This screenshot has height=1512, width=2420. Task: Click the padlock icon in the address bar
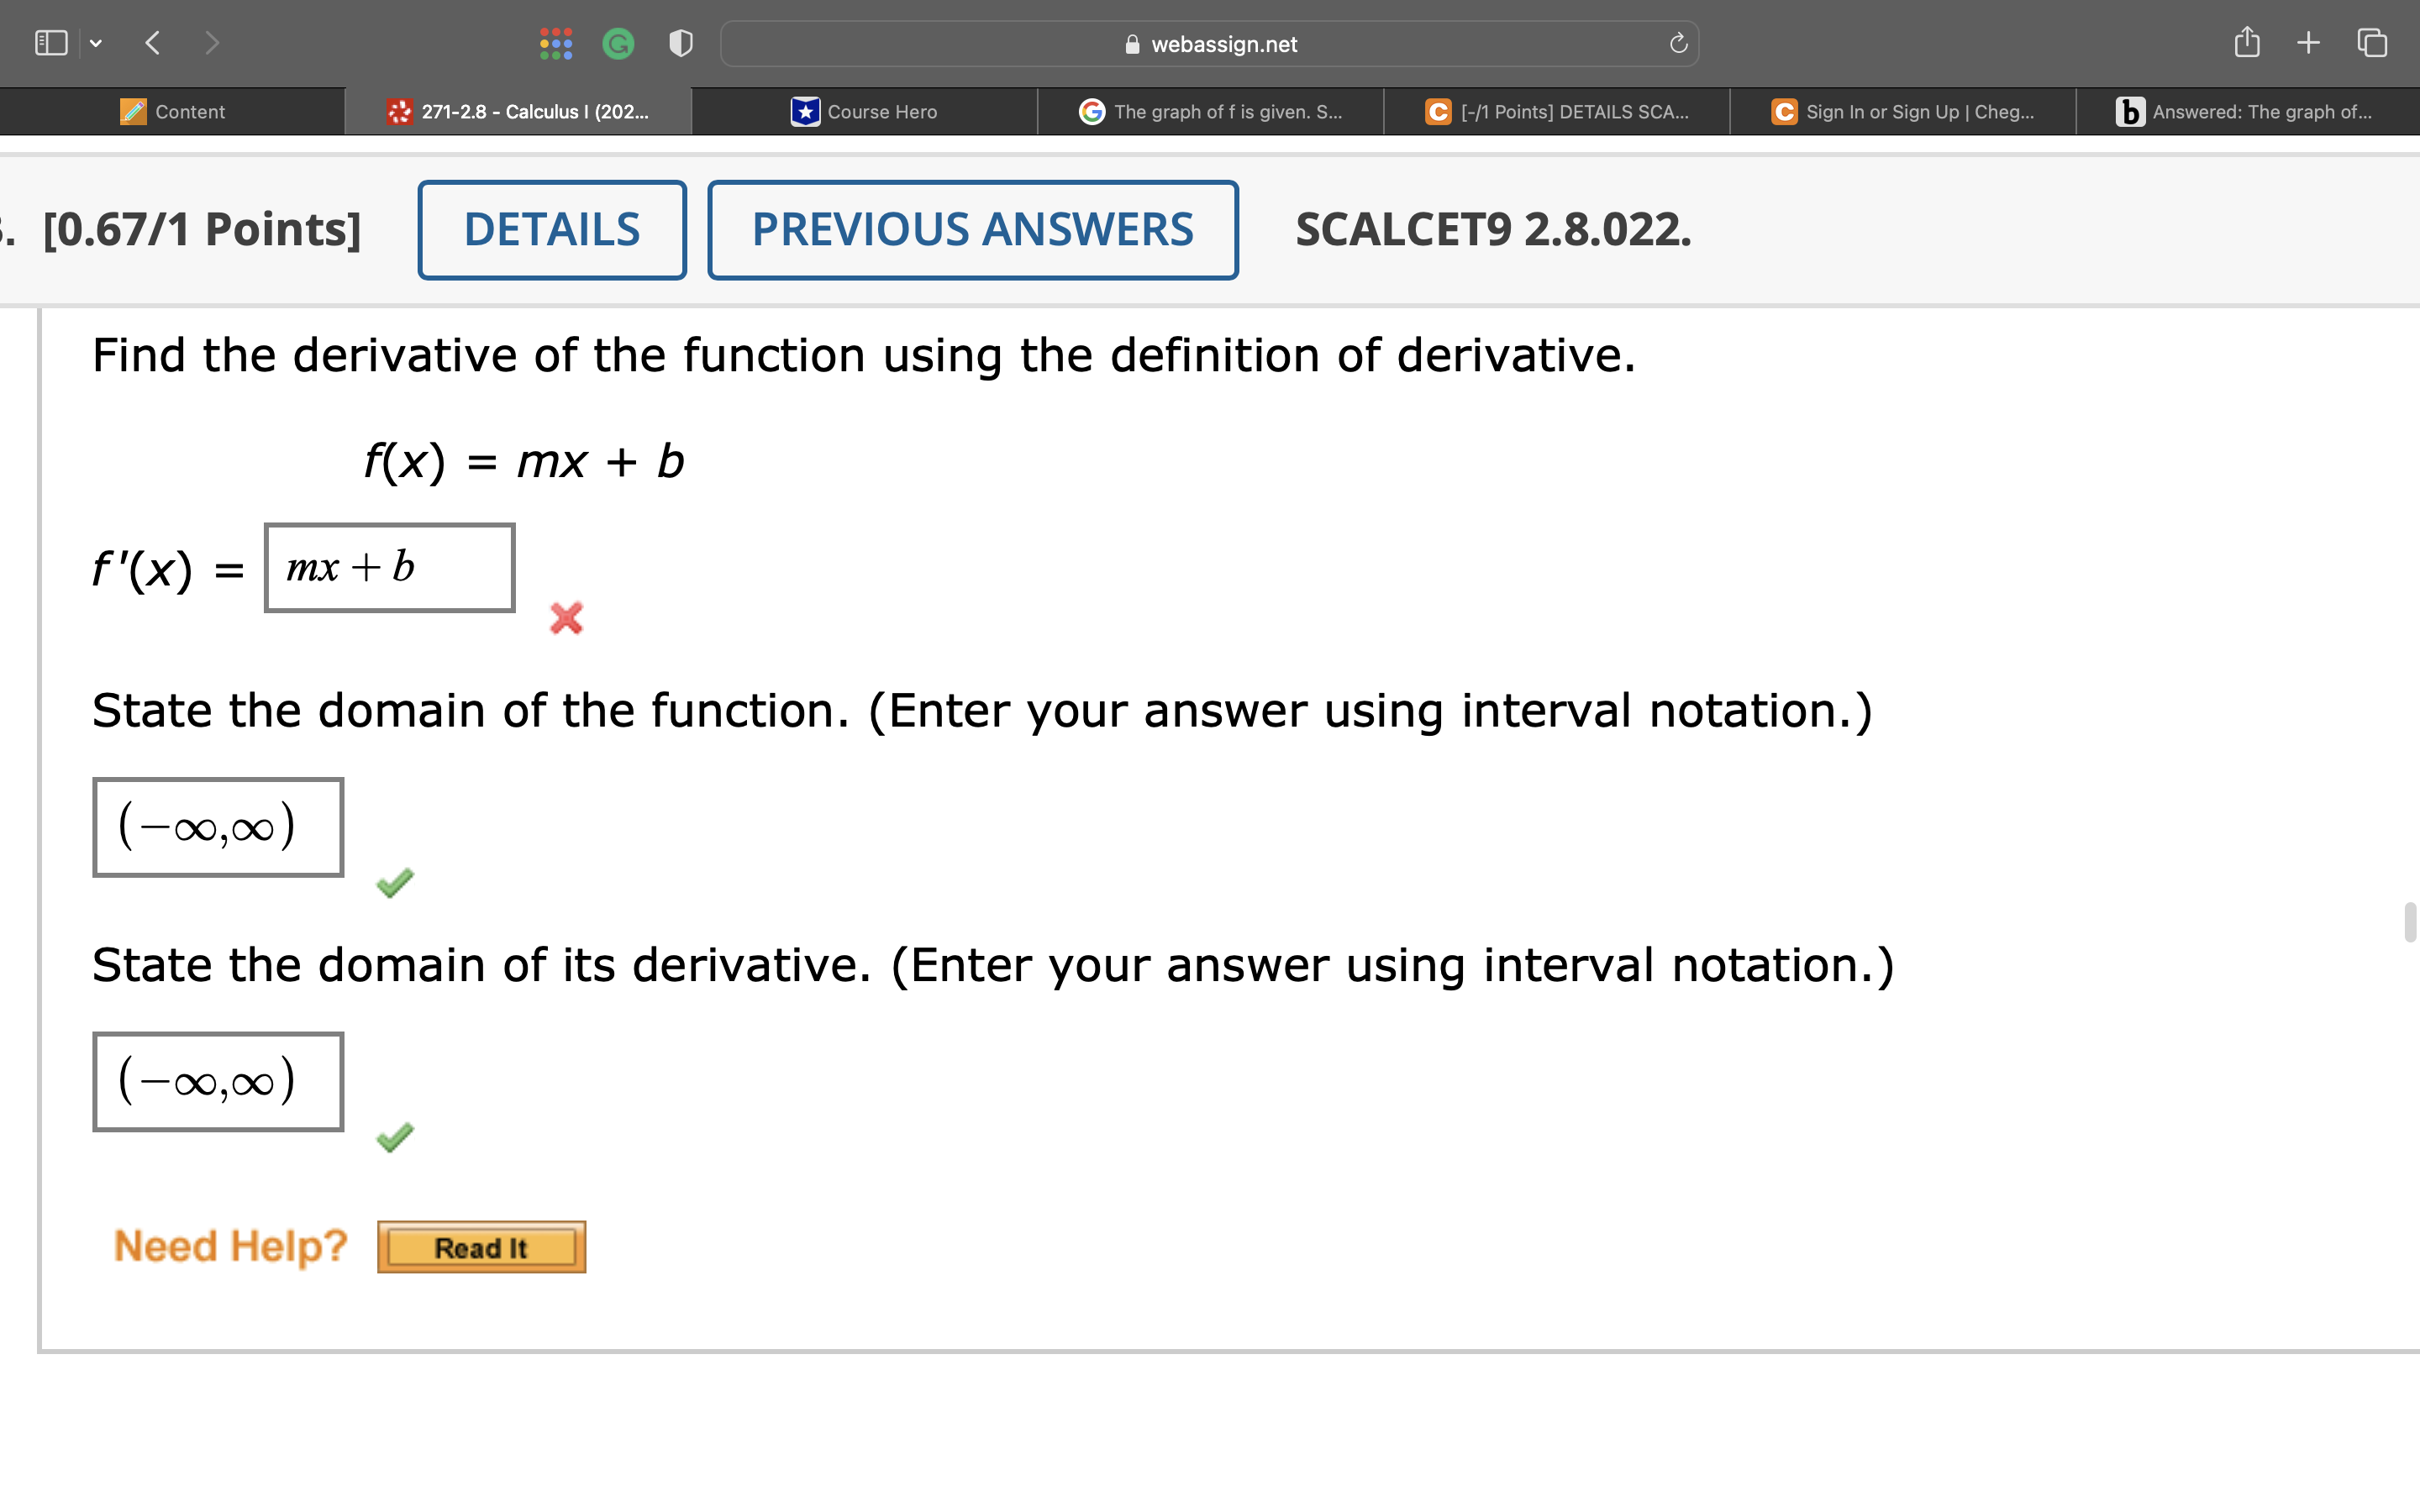tap(1130, 43)
